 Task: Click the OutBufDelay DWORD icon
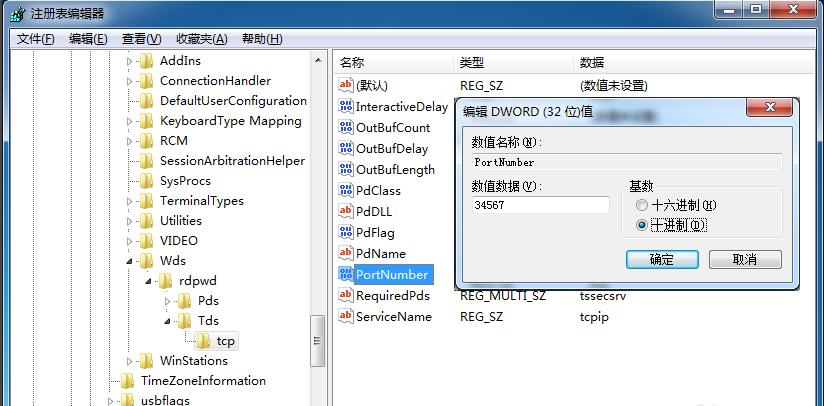(346, 148)
